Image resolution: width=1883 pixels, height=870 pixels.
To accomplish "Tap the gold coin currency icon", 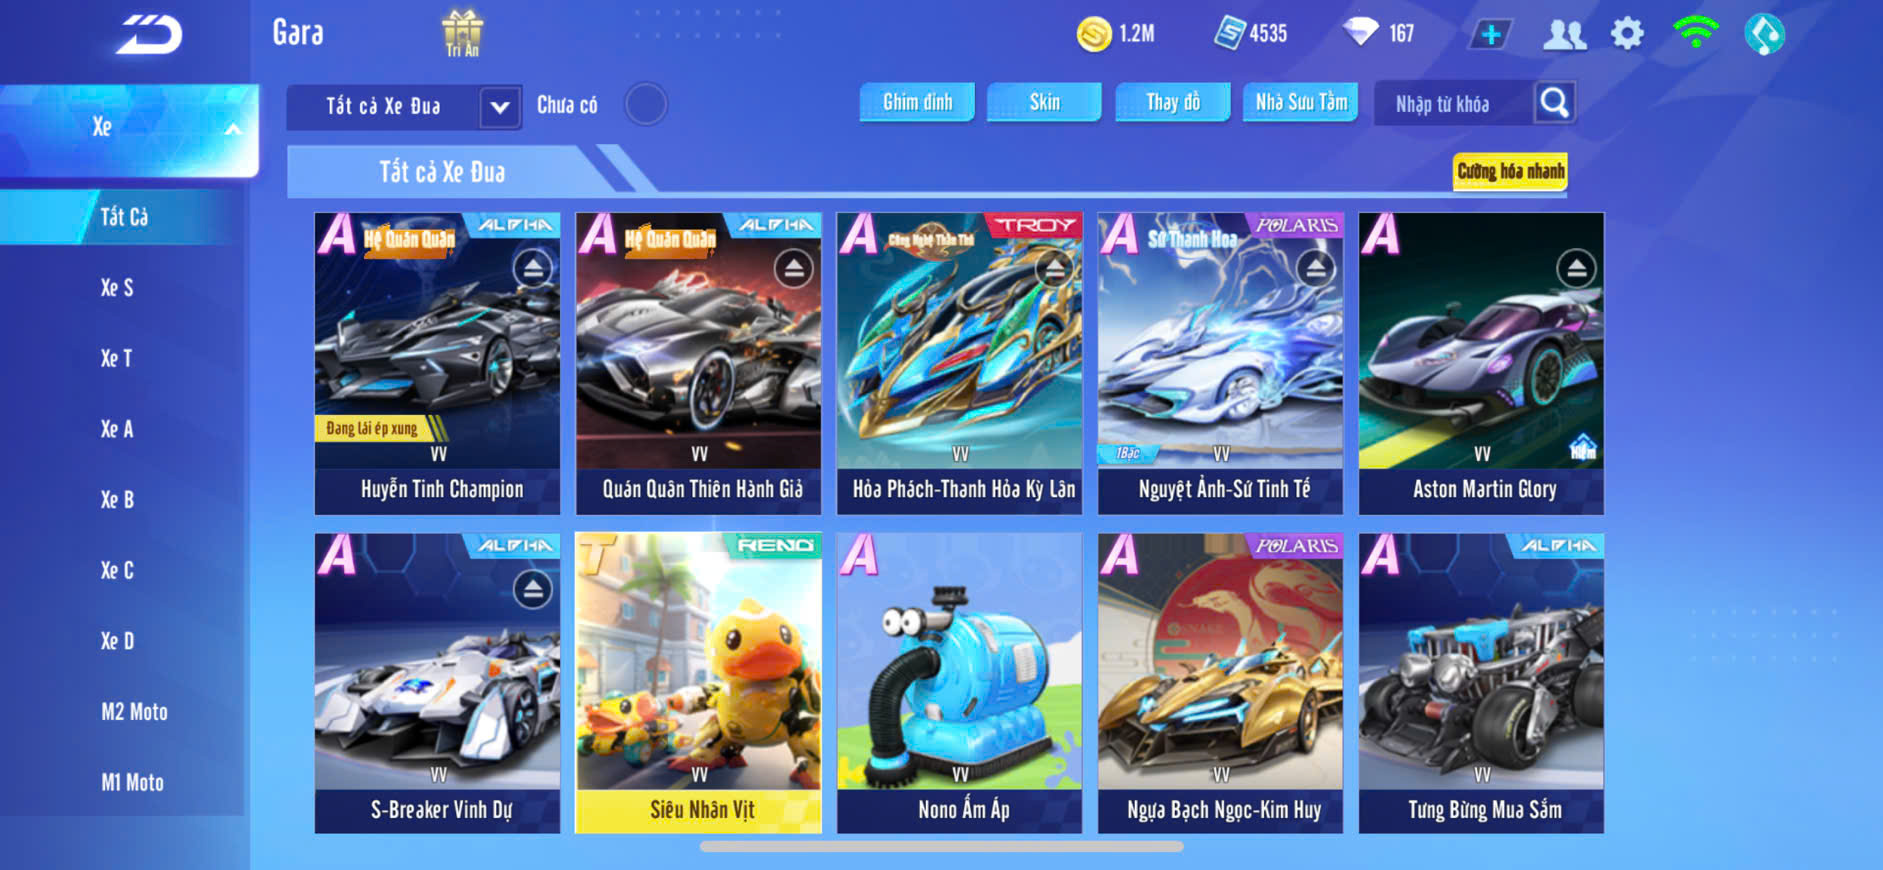I will pos(1094,34).
